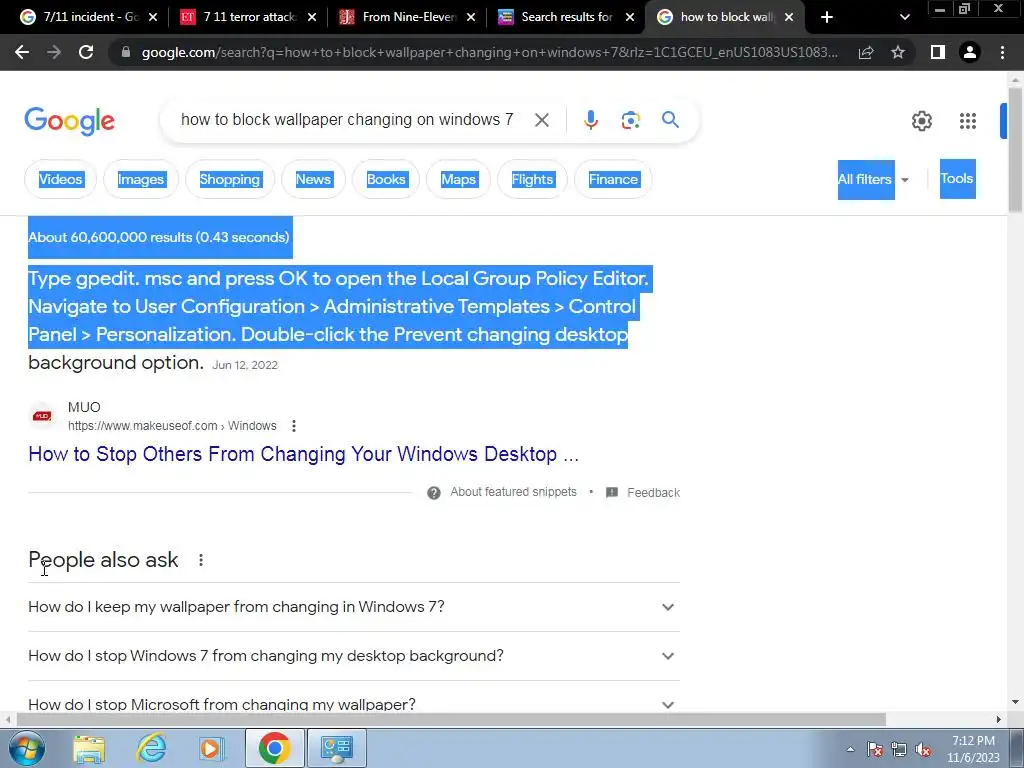Clear the search box with X
Viewport: 1024px width, 768px height.
coord(541,120)
